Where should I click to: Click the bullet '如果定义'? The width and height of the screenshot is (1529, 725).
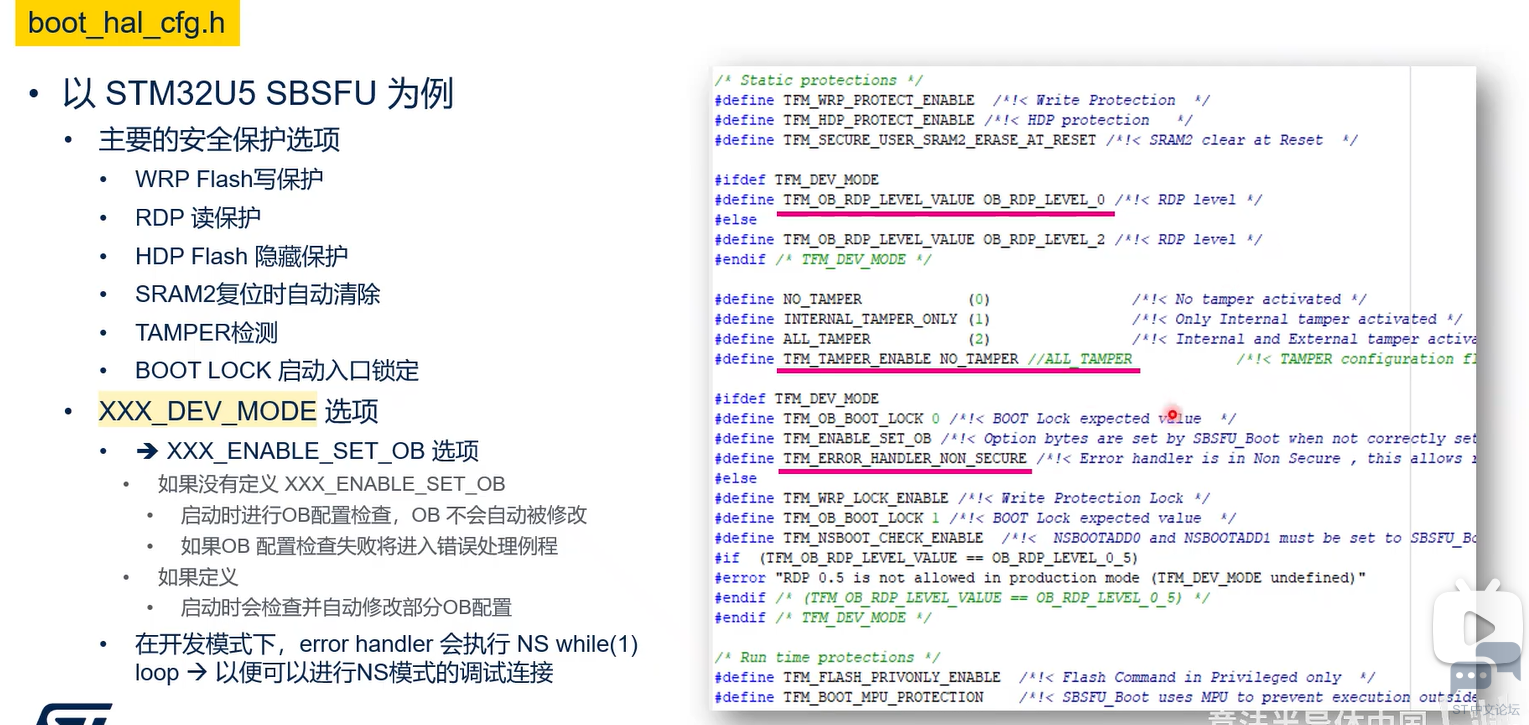pos(198,577)
